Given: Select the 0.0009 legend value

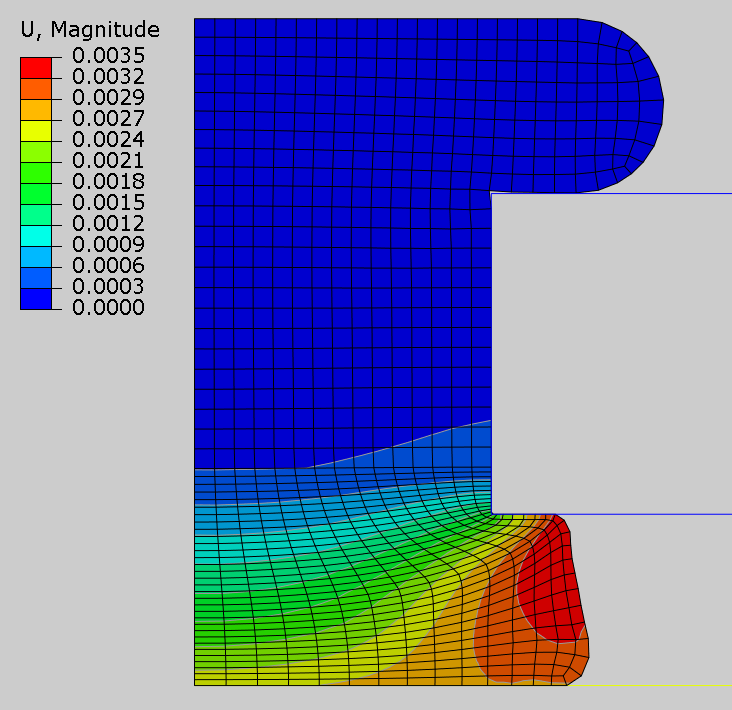Looking at the screenshot, I should click(108, 244).
